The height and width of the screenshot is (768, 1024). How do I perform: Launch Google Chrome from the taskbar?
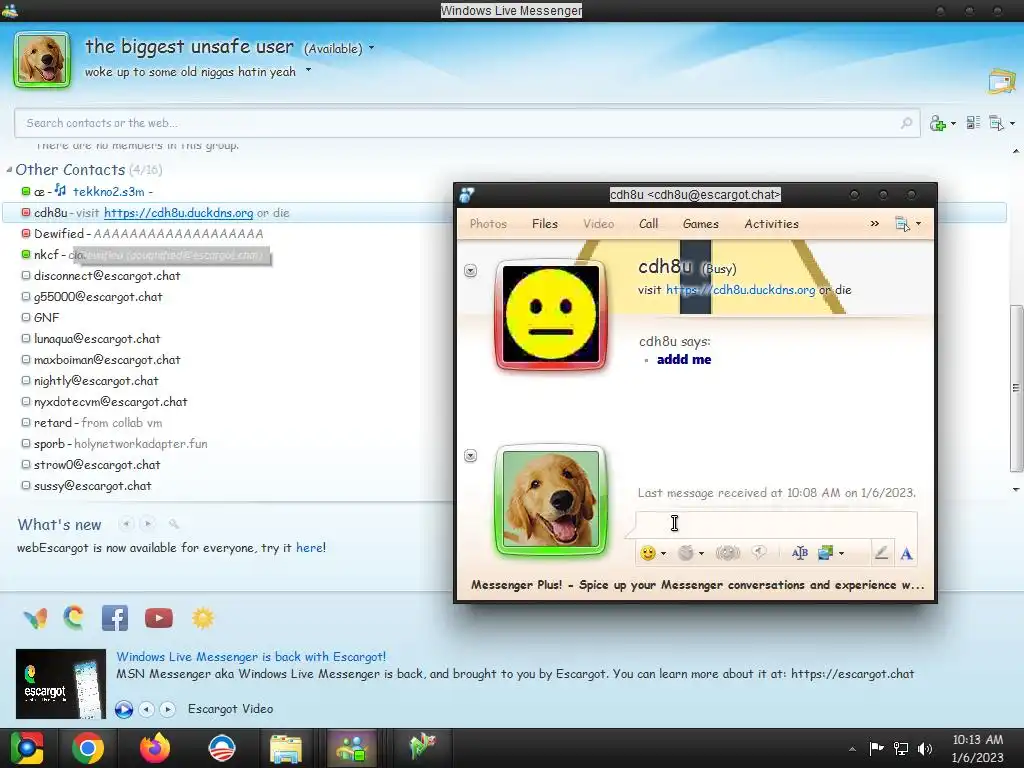tap(88, 748)
